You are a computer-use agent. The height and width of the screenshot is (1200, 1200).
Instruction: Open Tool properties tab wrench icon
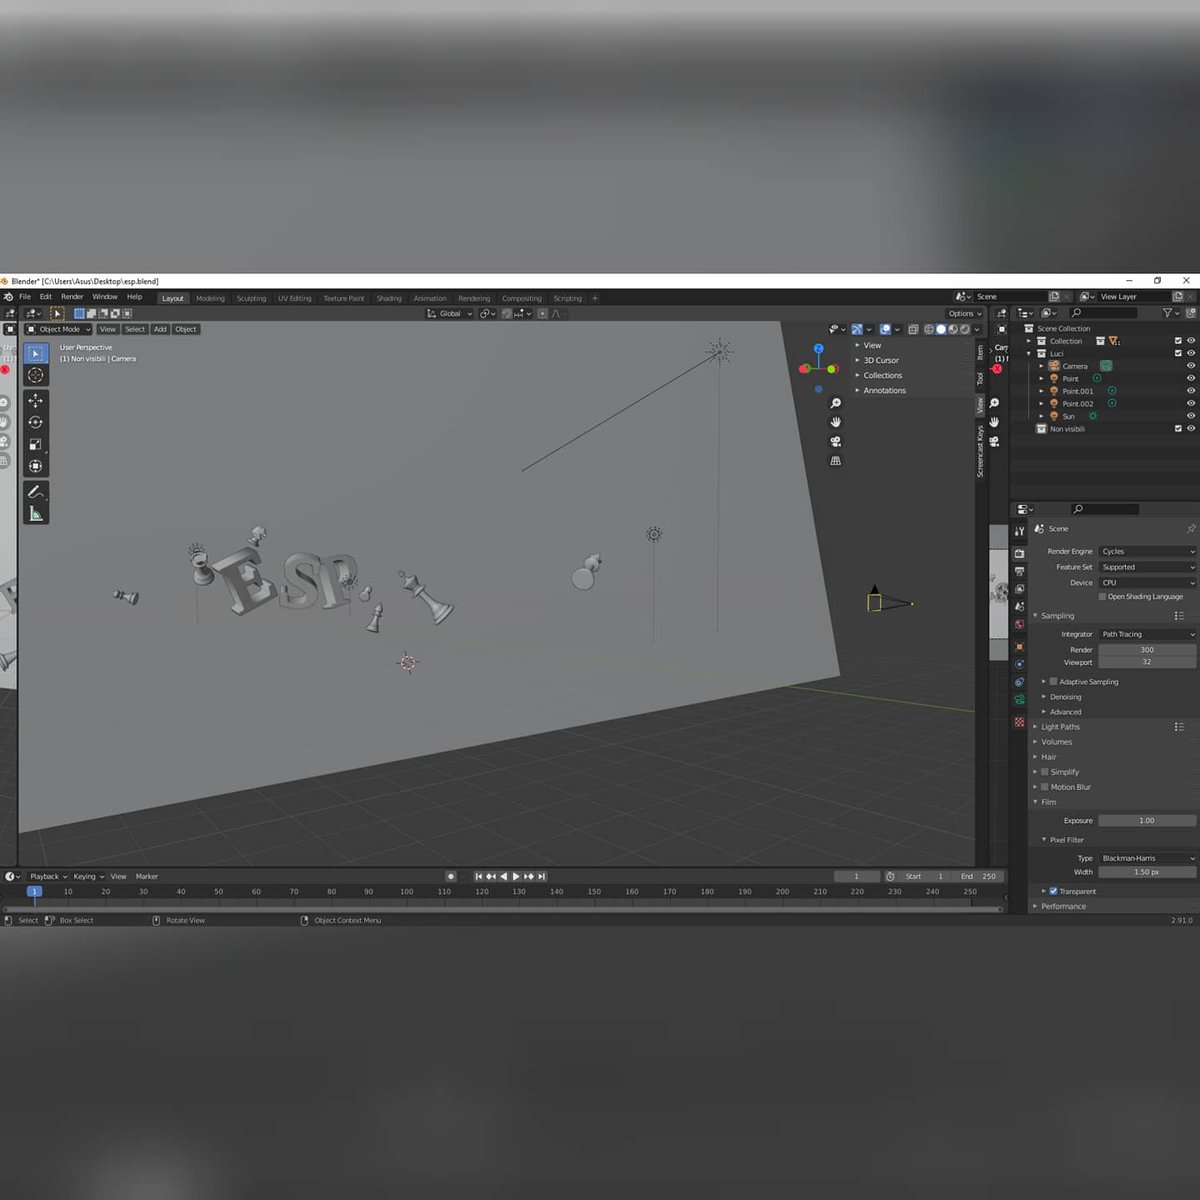[x=1019, y=531]
